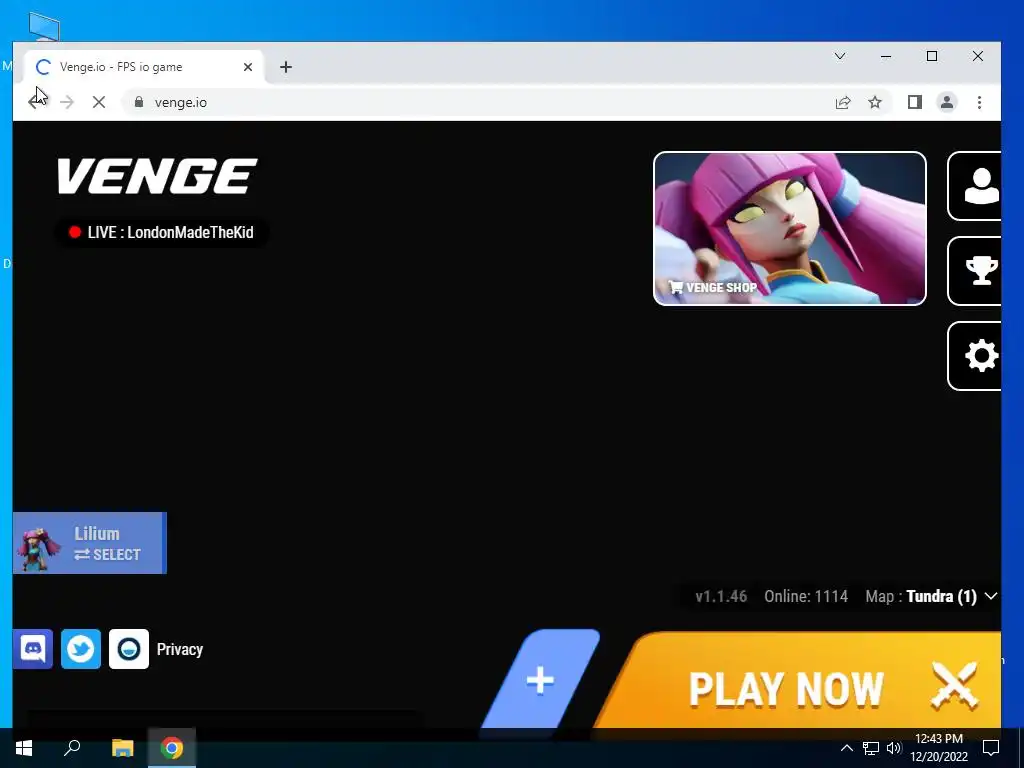This screenshot has width=1024, height=768.
Task: Toggle the Chrome side panel icon
Action: (x=915, y=103)
